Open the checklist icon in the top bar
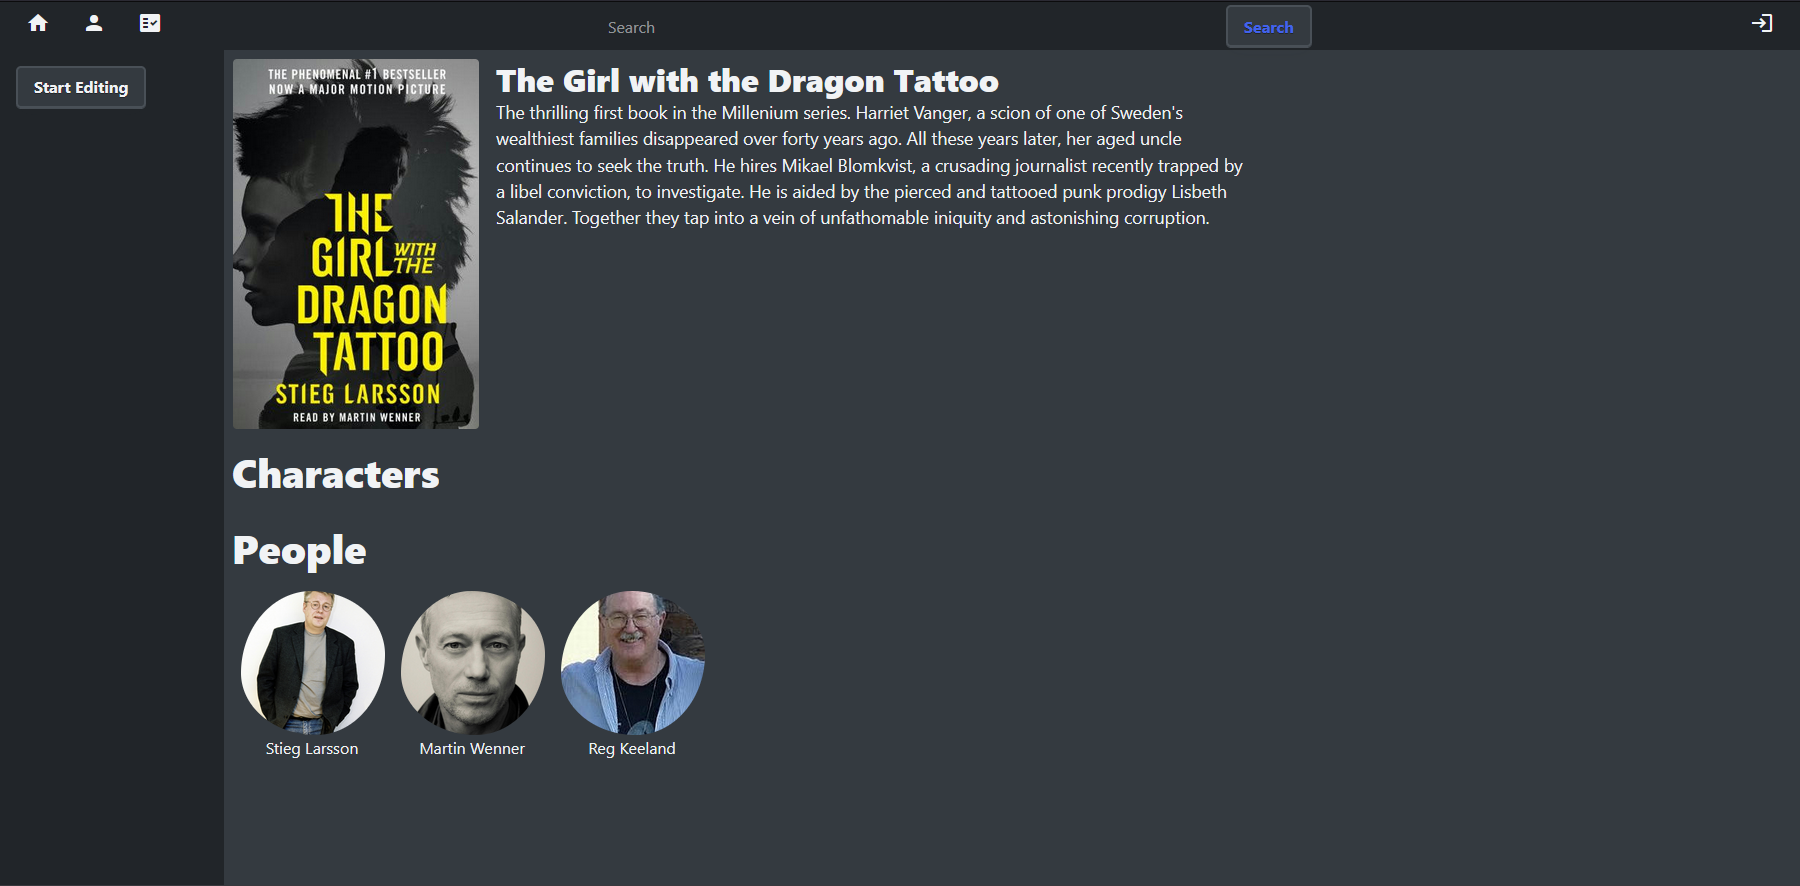The image size is (1800, 886). pyautogui.click(x=150, y=23)
